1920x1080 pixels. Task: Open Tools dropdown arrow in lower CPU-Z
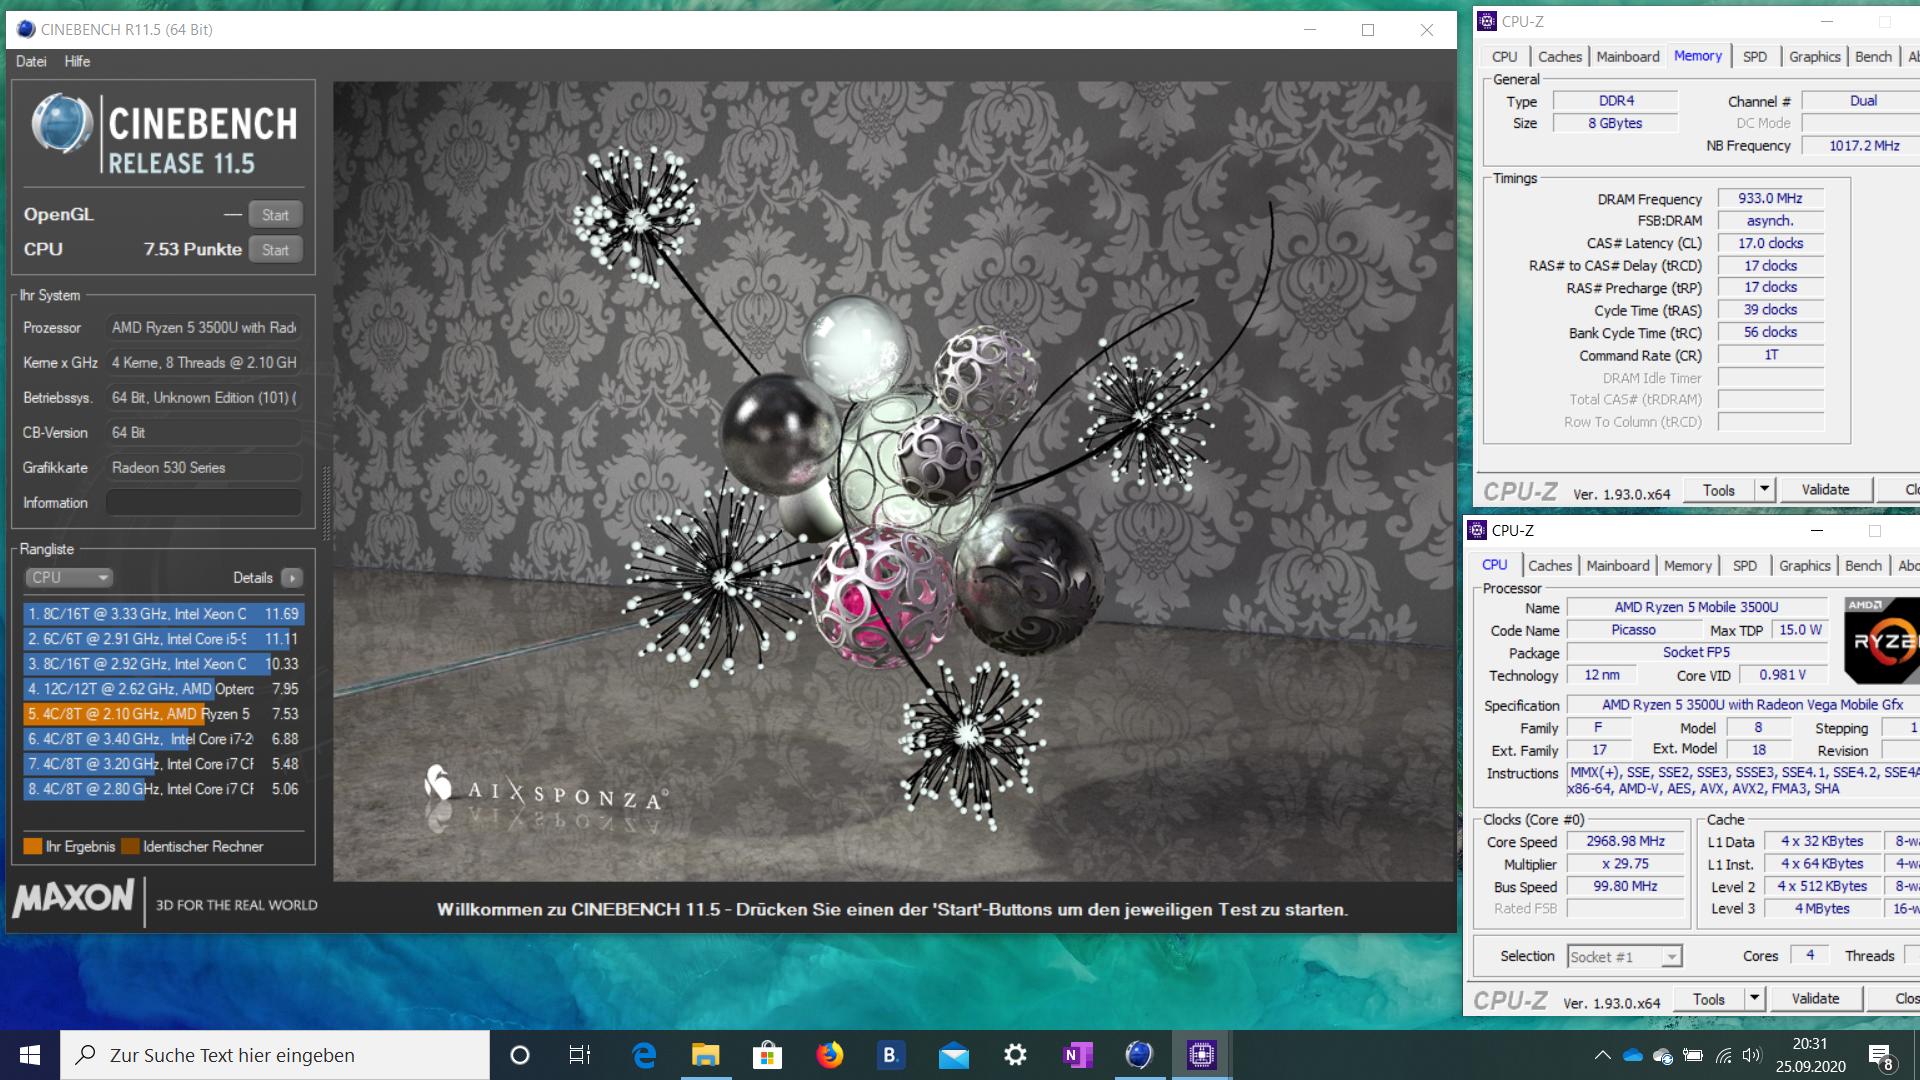click(x=1755, y=999)
